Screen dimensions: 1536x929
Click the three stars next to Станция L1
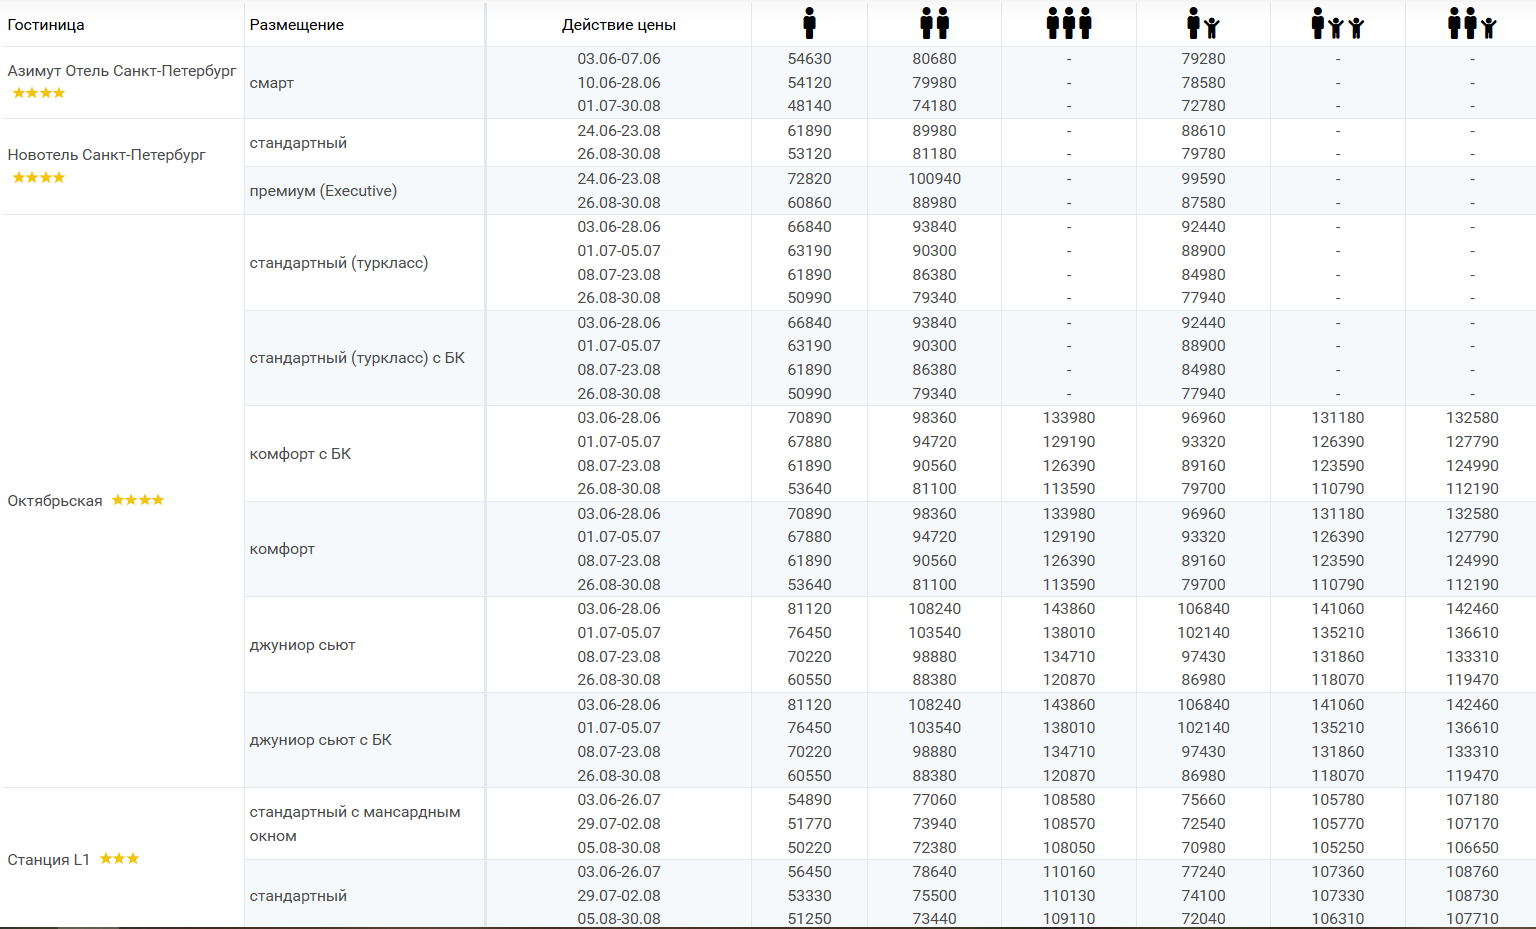click(x=119, y=859)
